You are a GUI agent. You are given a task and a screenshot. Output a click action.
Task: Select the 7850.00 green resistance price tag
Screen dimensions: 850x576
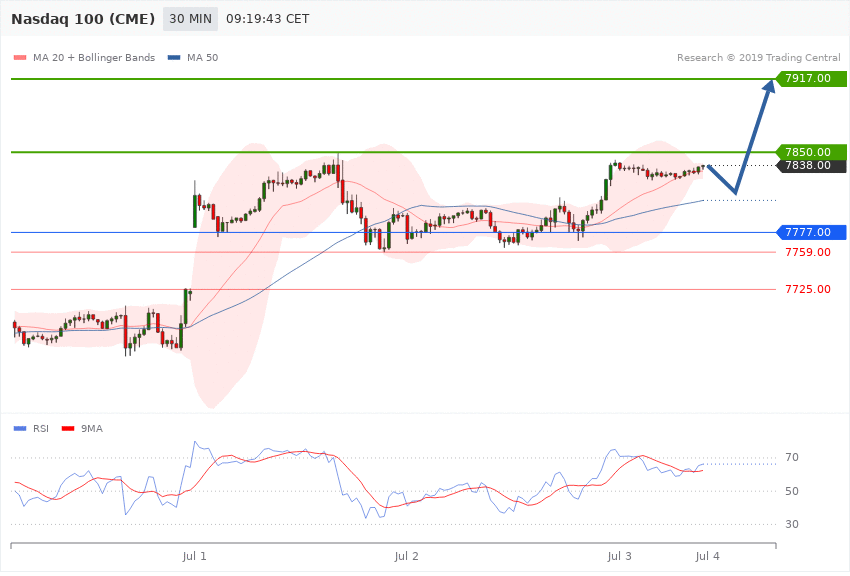pyautogui.click(x=811, y=152)
